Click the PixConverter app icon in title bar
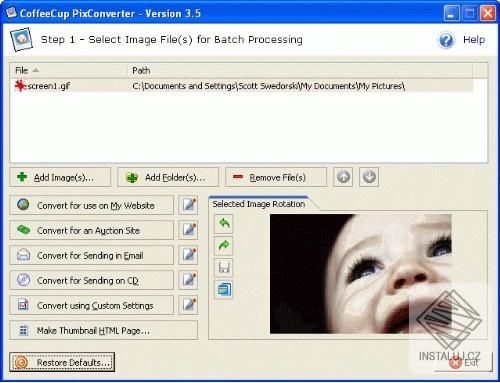Viewport: 500px width, 383px height. 12,13
